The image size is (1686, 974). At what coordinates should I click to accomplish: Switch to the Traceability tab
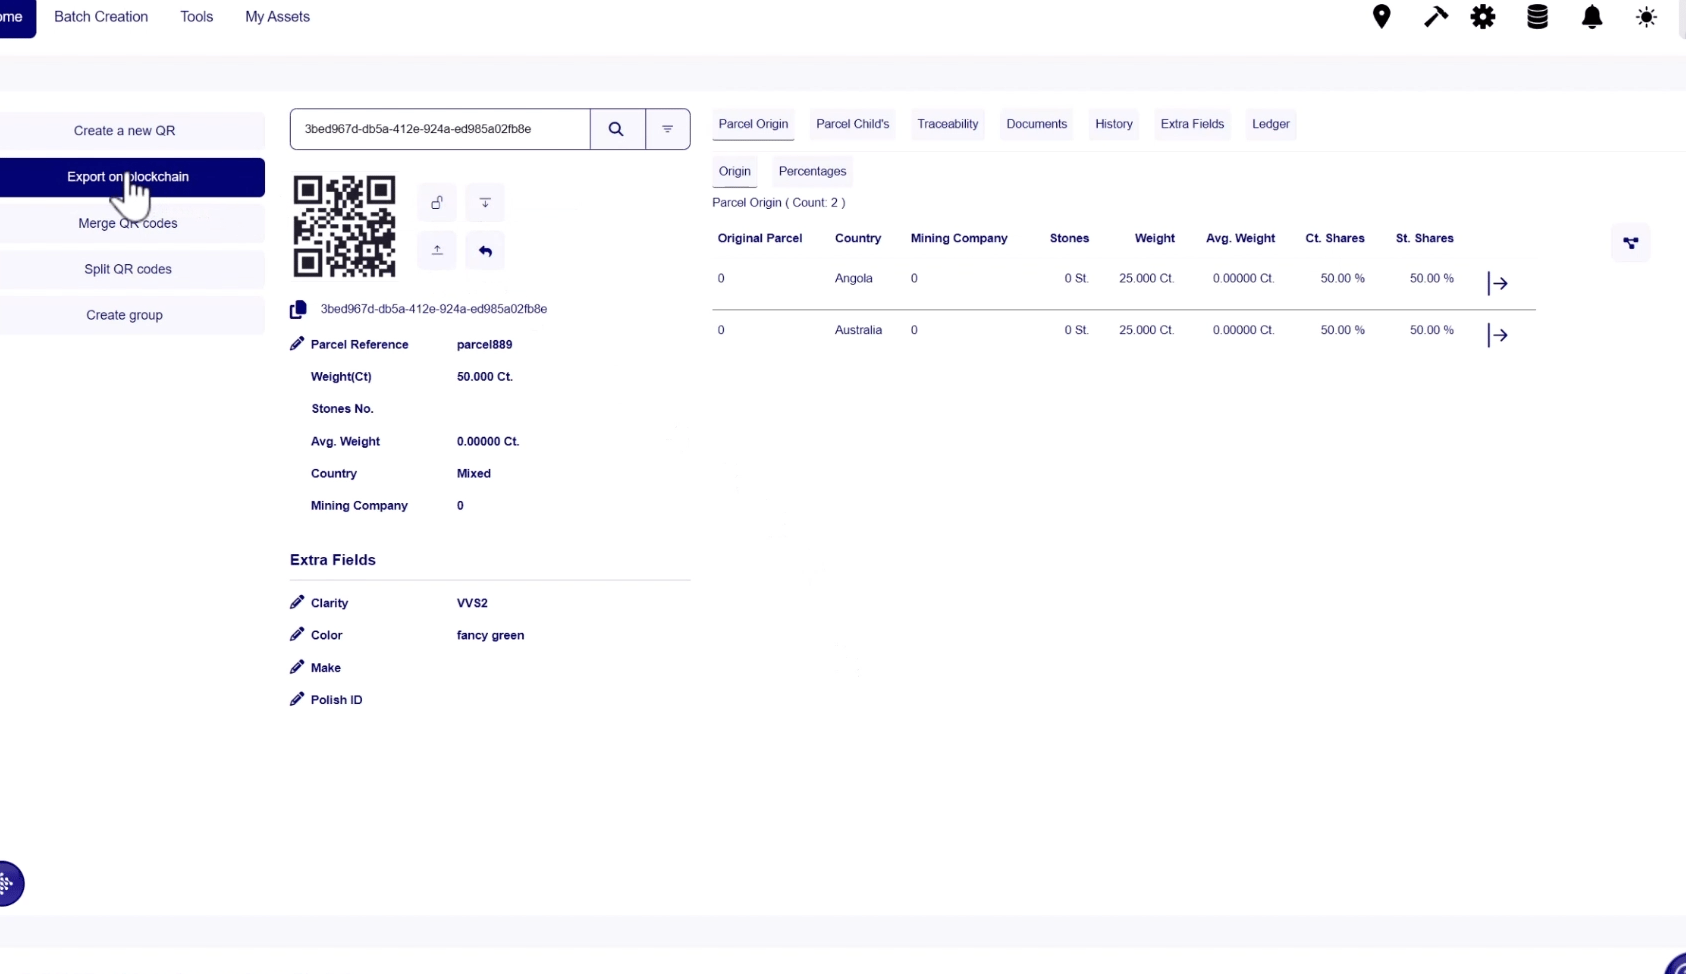[x=947, y=124]
